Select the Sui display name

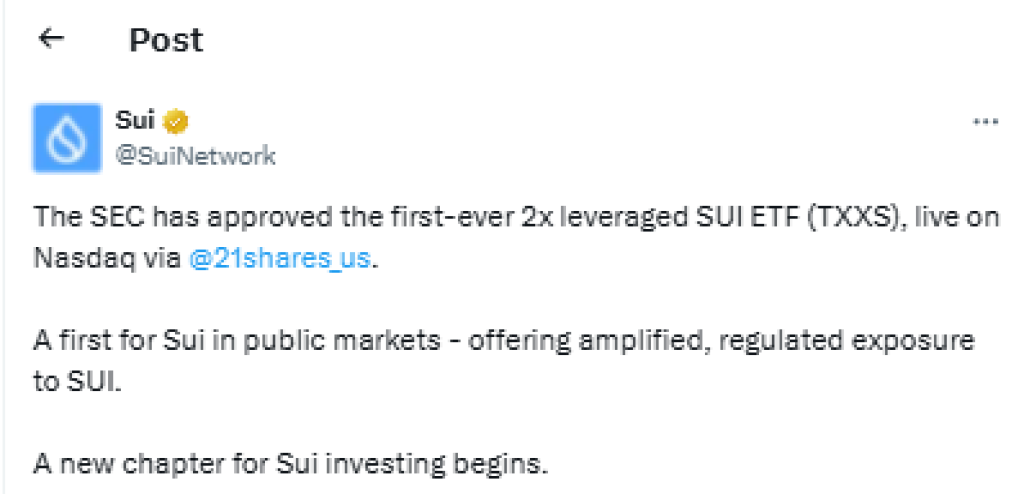135,122
